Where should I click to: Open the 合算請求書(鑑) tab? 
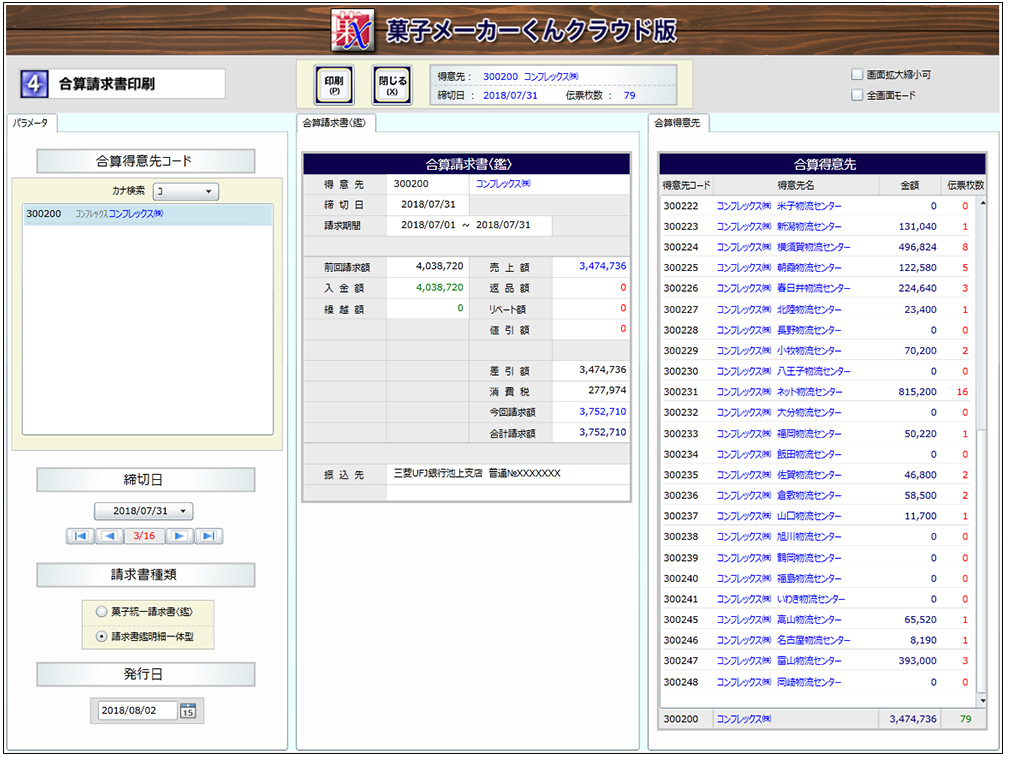click(336, 123)
